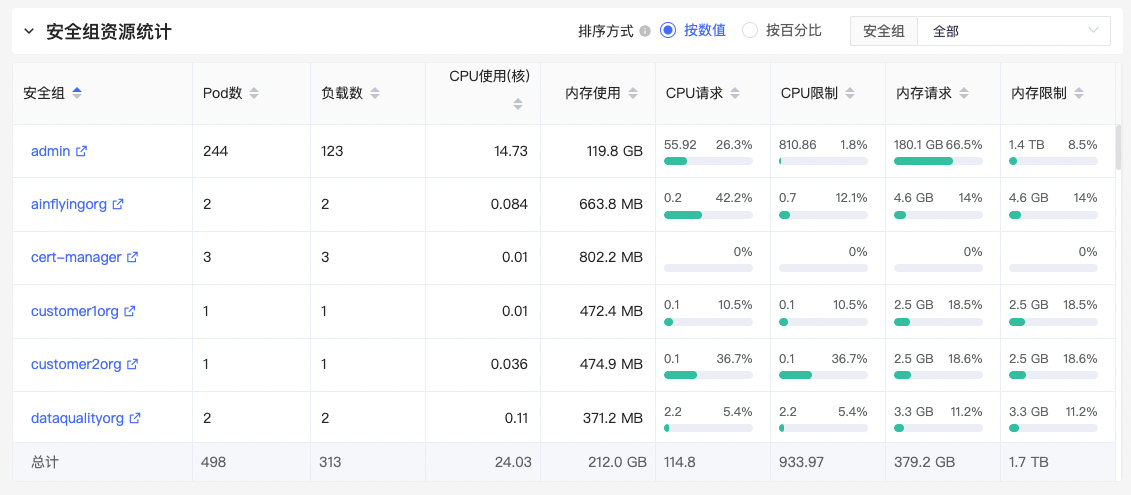Open 安全组 全部 dropdown

click(x=1014, y=31)
